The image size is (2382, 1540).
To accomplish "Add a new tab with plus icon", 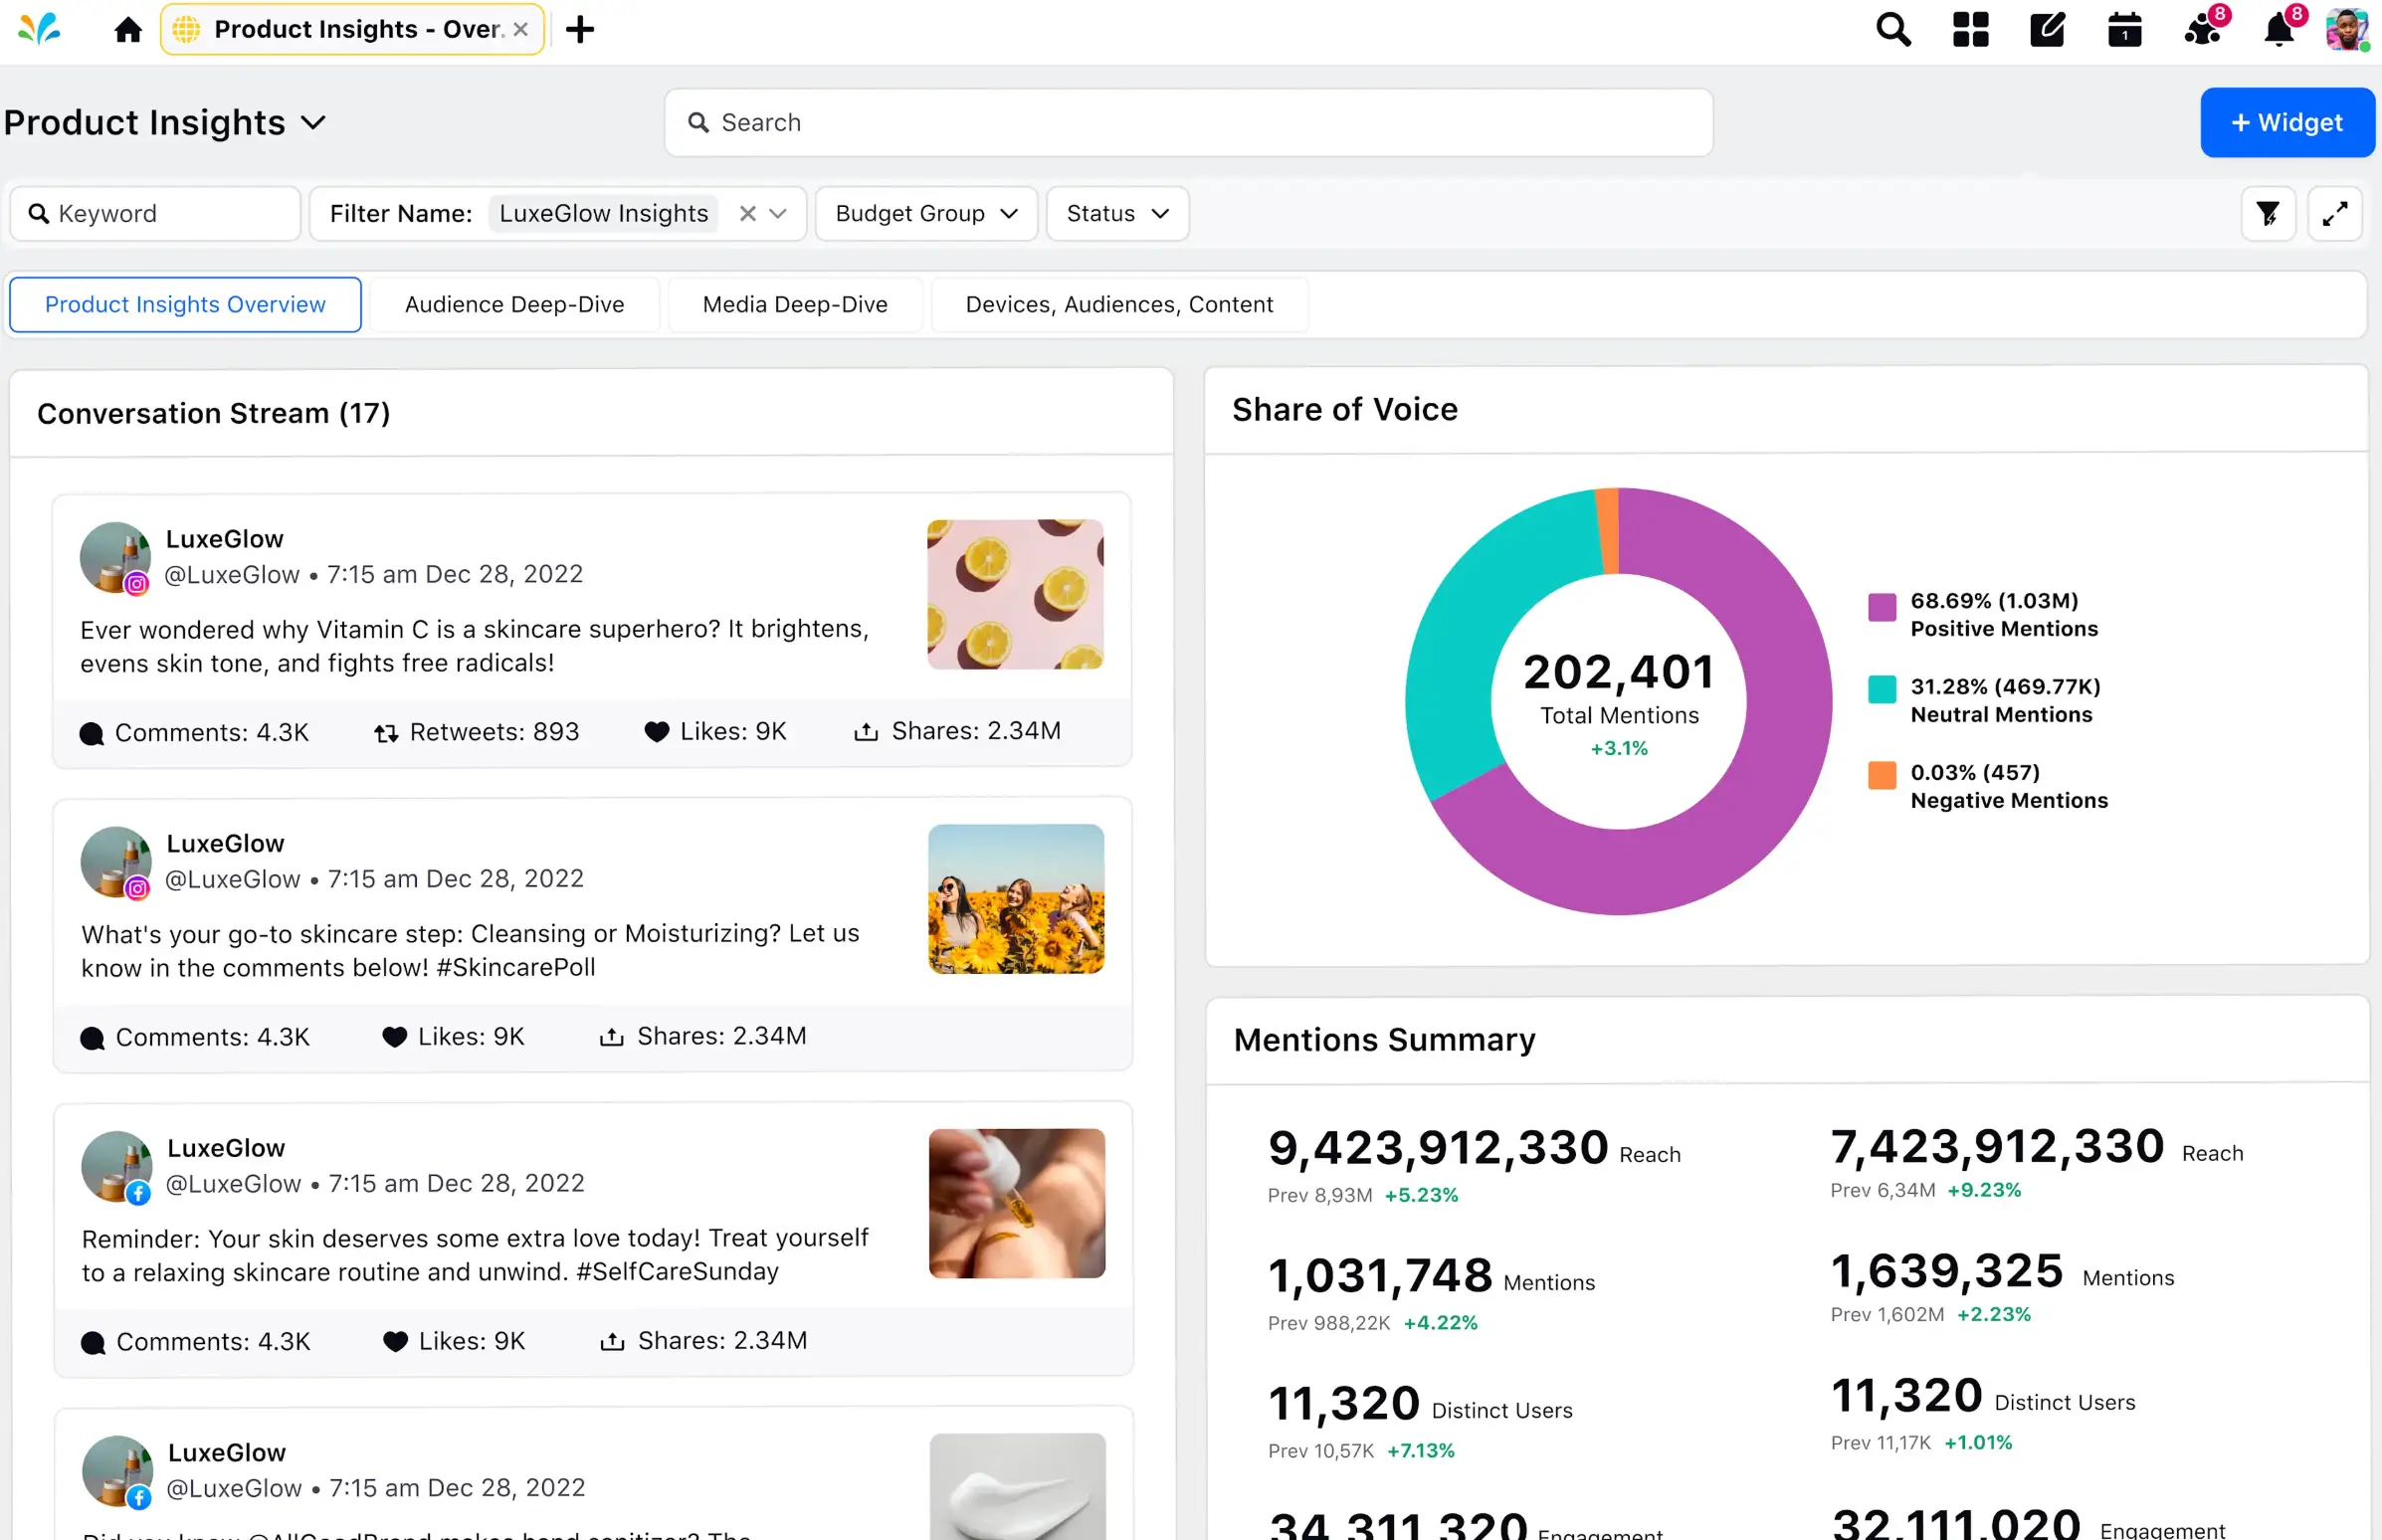I will 580,30.
